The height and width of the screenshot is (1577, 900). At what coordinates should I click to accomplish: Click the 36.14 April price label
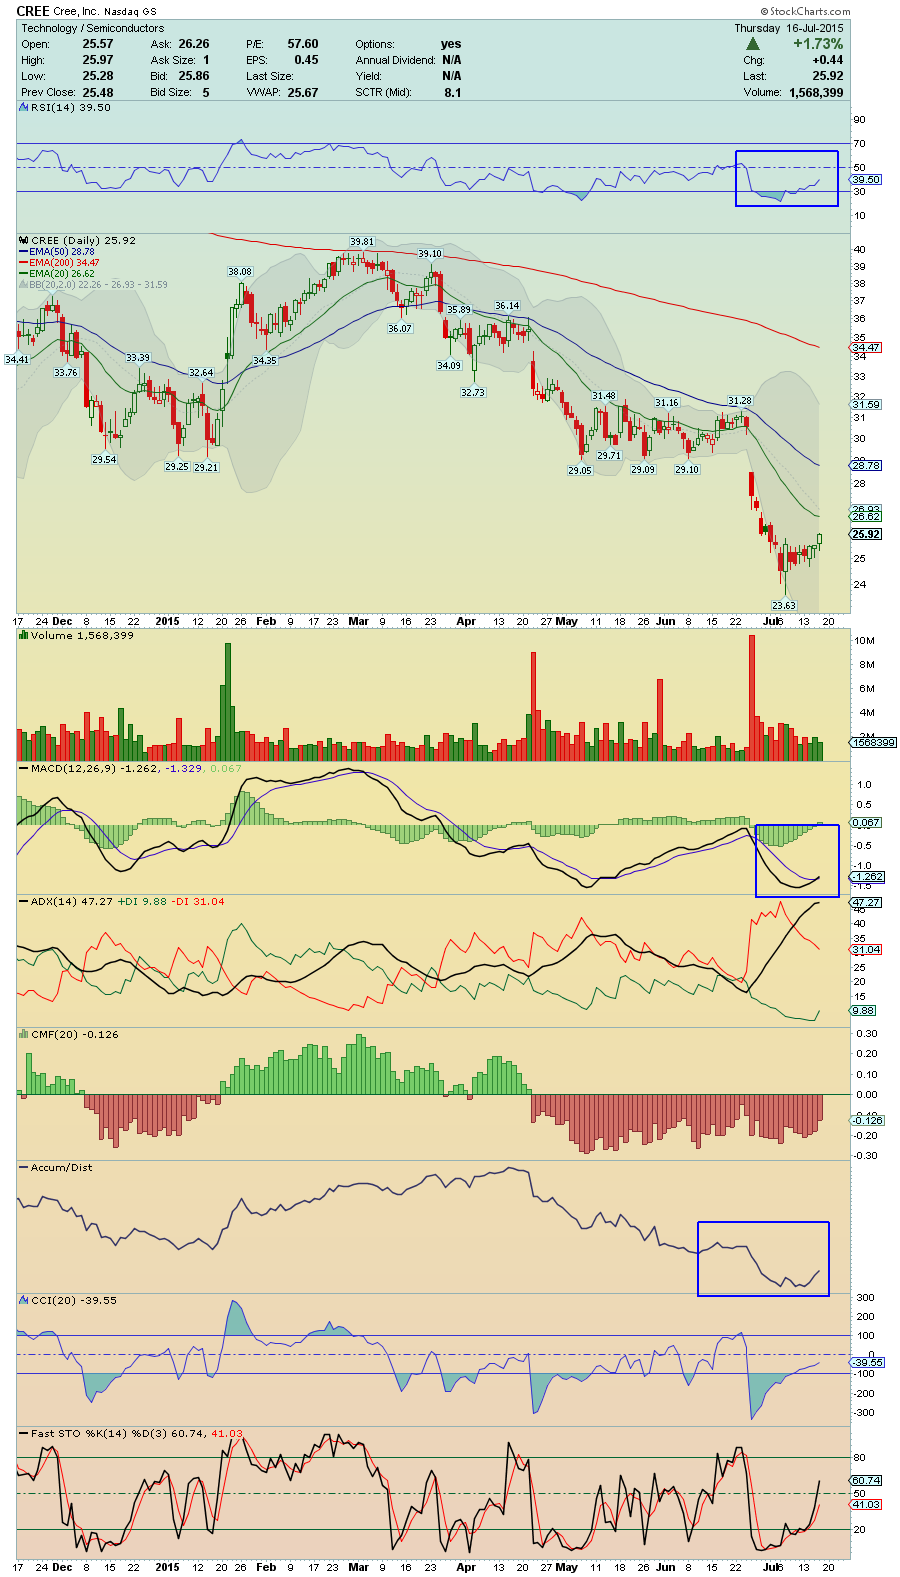point(507,306)
